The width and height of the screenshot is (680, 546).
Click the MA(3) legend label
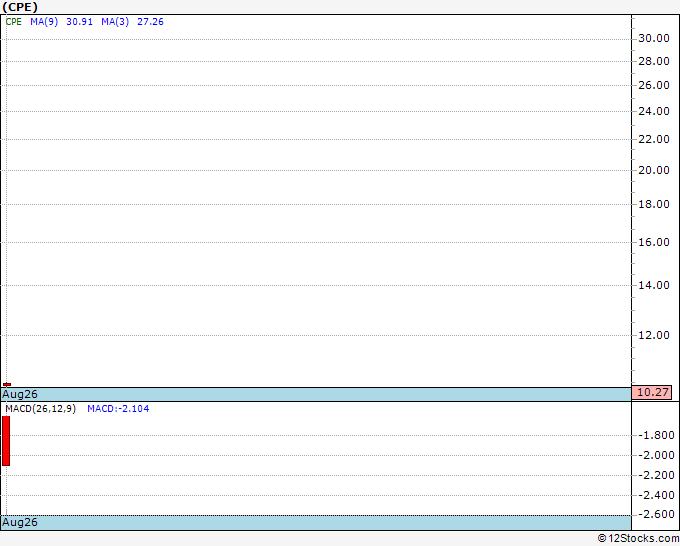[115, 22]
